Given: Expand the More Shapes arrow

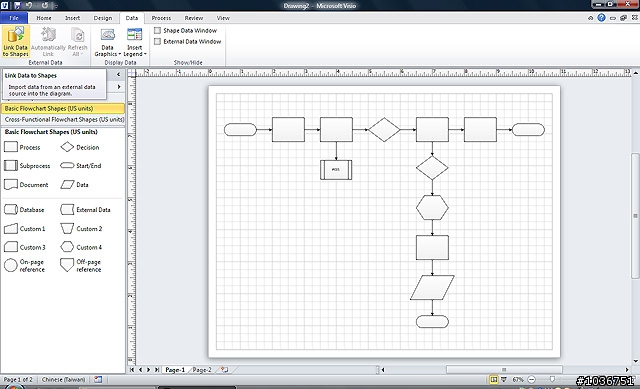Looking at the screenshot, I should 119,87.
